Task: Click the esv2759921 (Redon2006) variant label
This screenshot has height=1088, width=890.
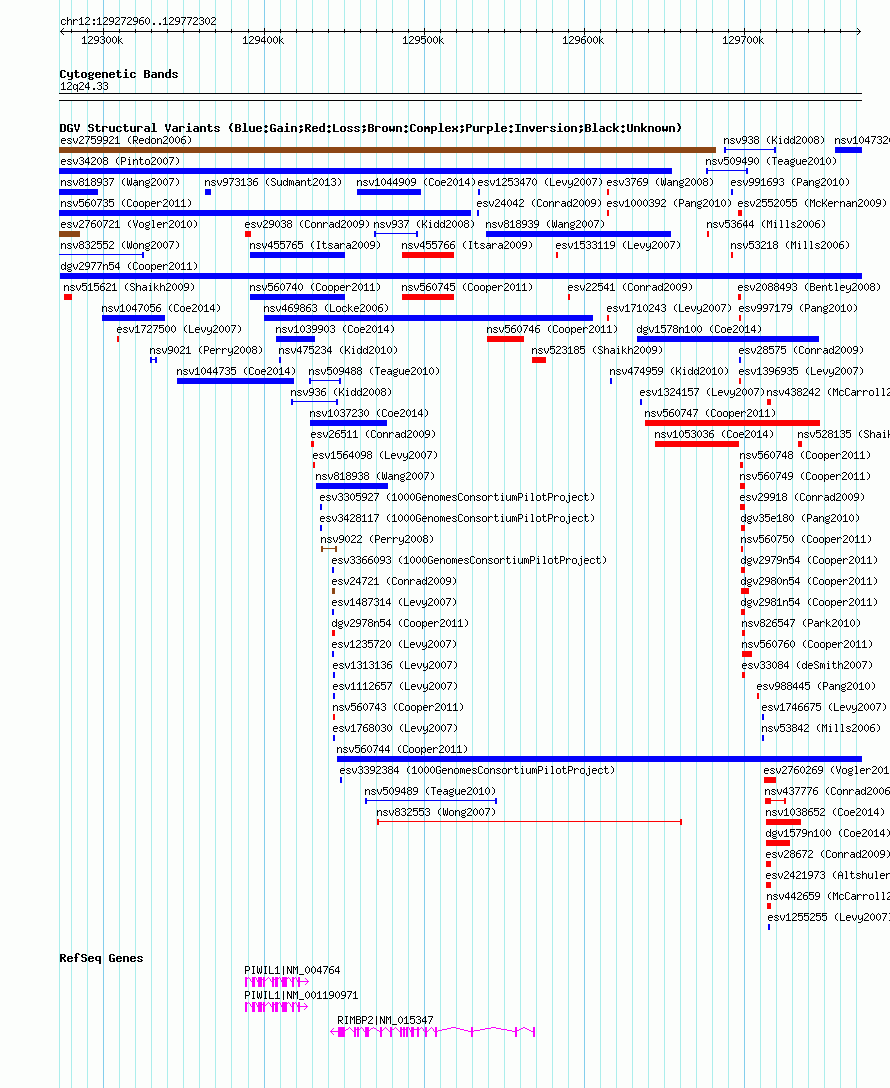Action: [x=126, y=140]
